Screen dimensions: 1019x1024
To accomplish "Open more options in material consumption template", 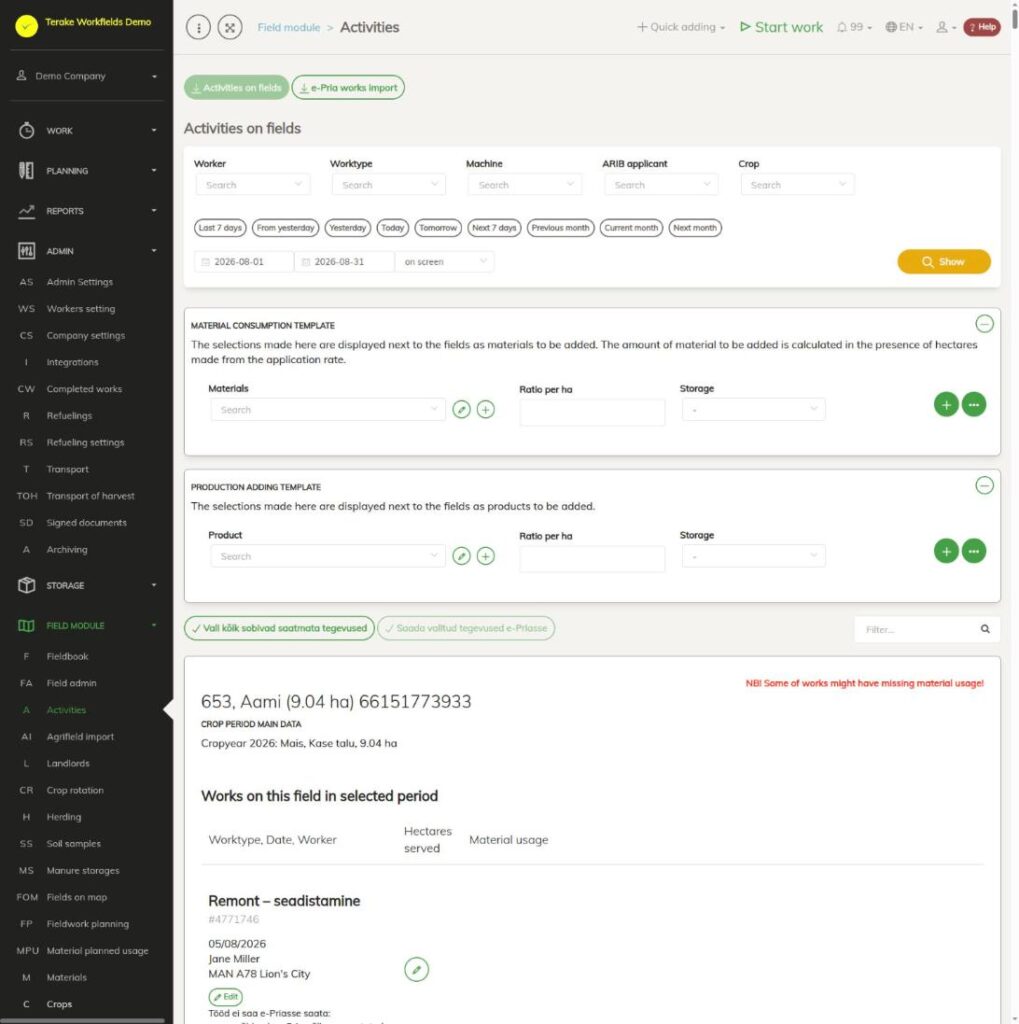I will (x=973, y=404).
